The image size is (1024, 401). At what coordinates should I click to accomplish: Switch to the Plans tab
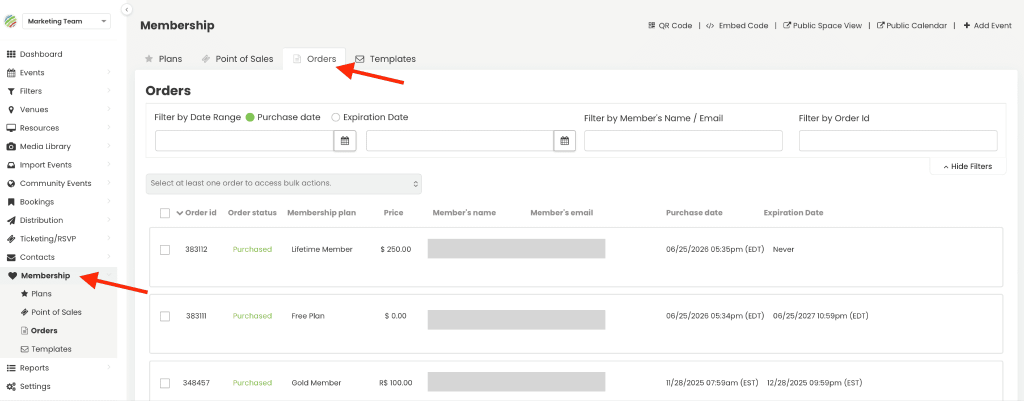click(x=163, y=59)
